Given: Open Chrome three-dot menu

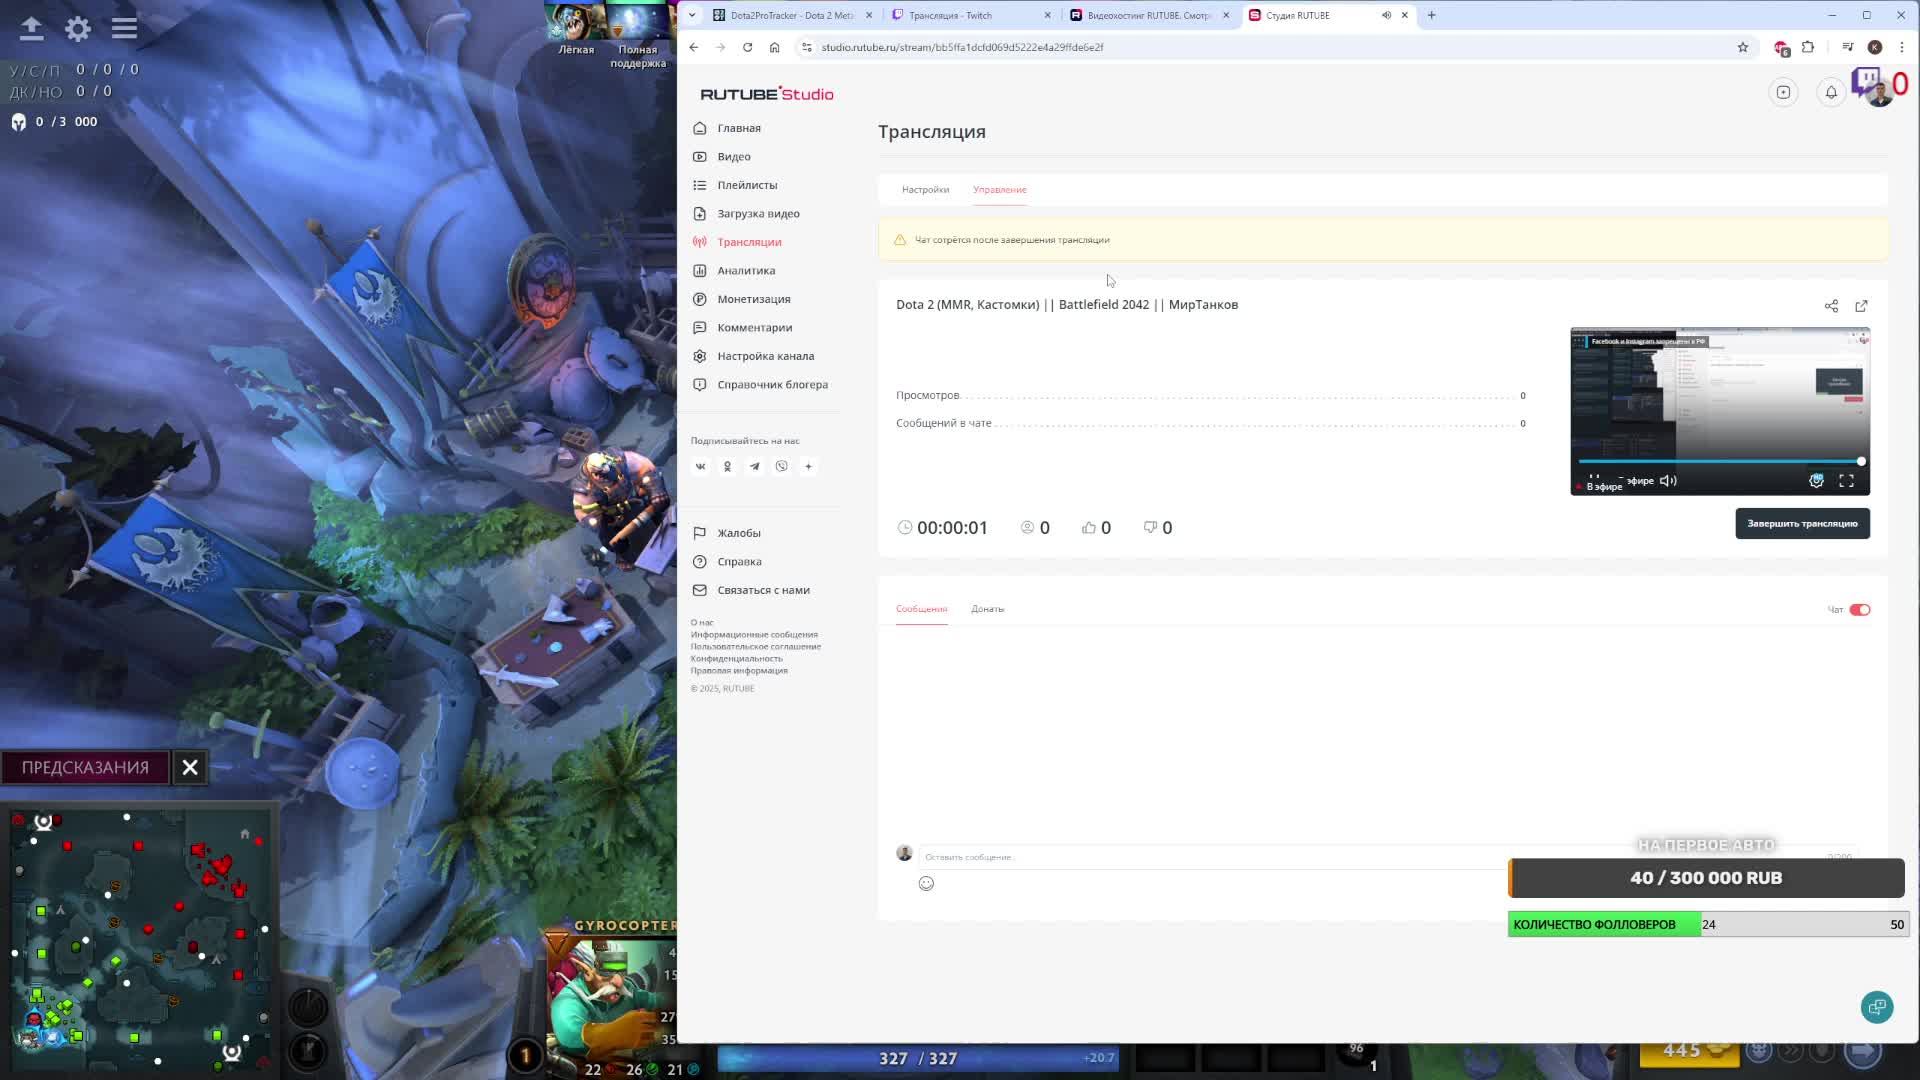Looking at the screenshot, I should pos(1901,47).
